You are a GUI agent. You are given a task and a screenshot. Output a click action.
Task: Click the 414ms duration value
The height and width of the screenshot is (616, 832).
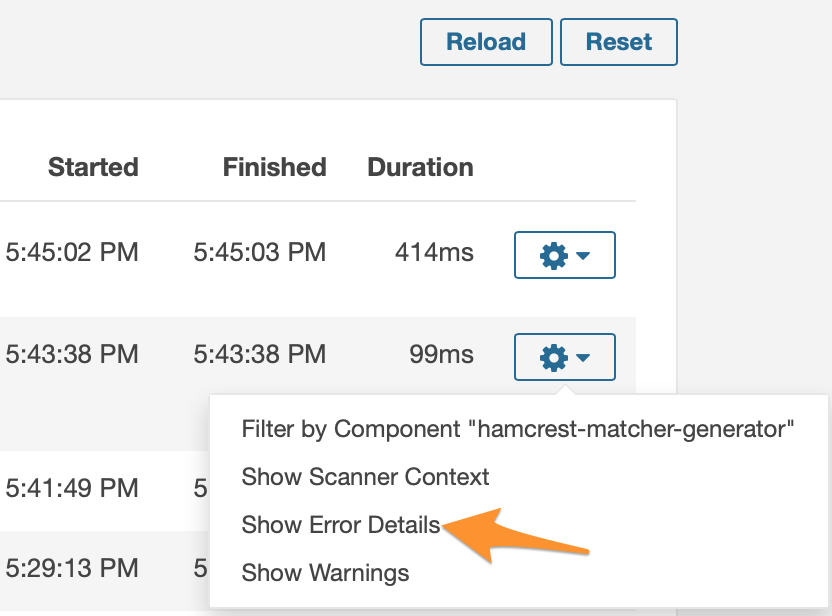coord(434,253)
